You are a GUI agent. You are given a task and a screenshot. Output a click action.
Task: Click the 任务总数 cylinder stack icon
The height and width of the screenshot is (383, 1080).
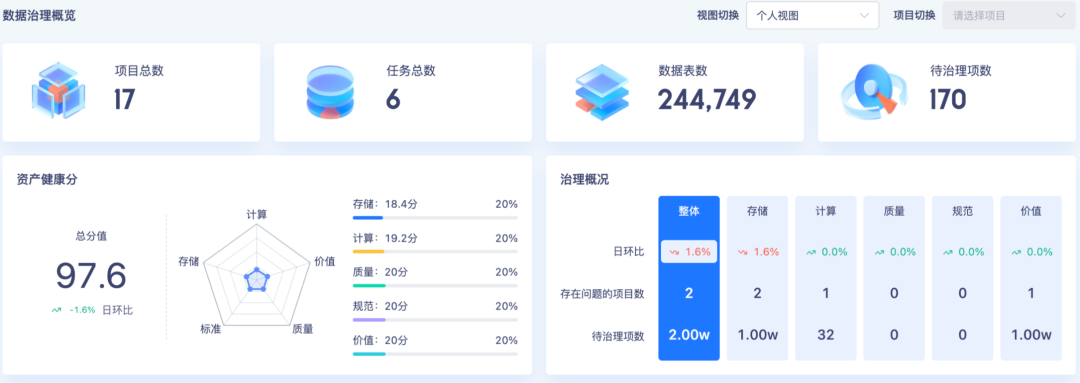[x=329, y=92]
